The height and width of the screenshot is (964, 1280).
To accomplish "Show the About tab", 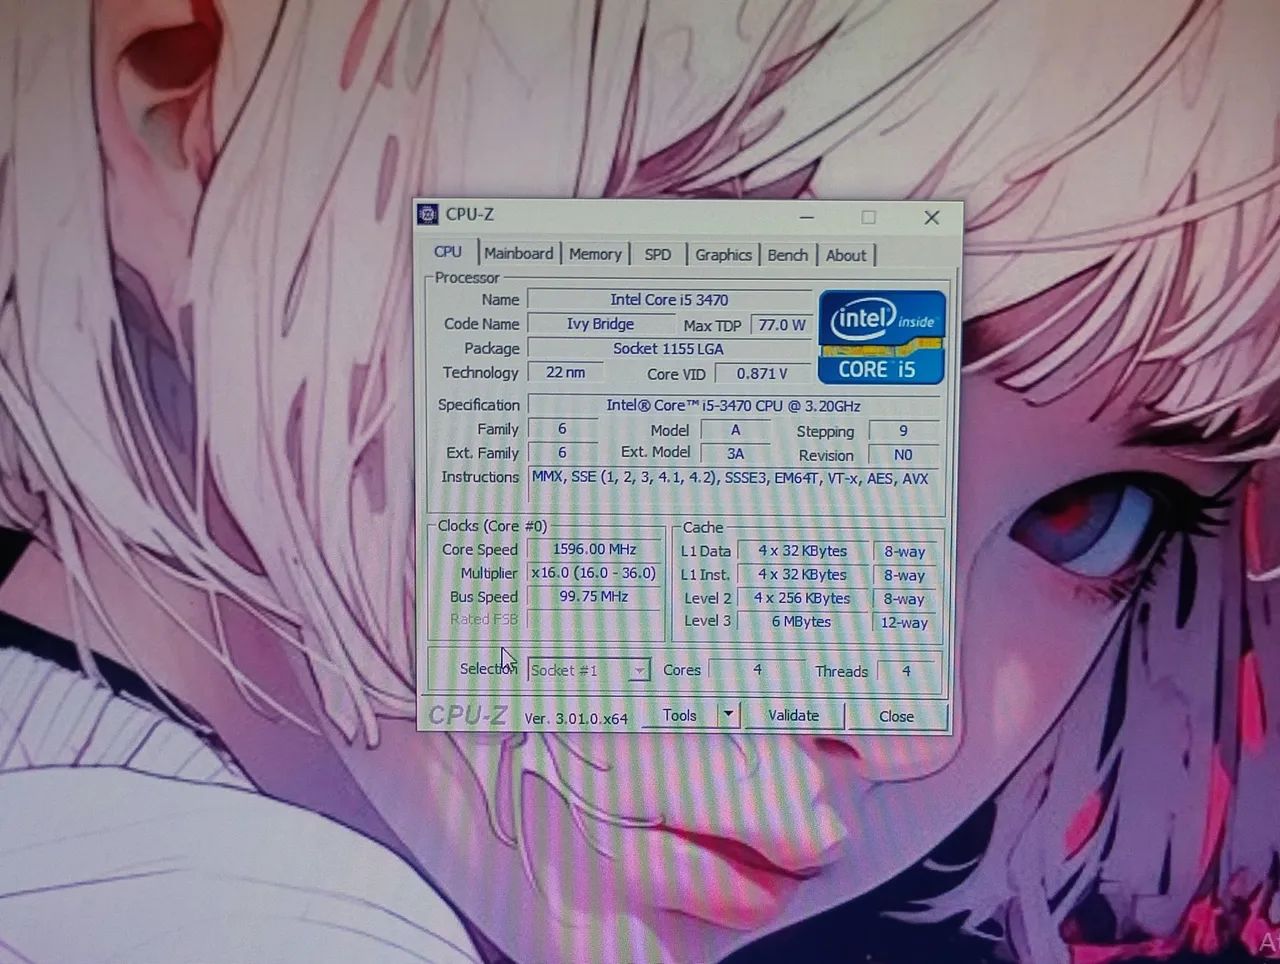I will (x=846, y=255).
